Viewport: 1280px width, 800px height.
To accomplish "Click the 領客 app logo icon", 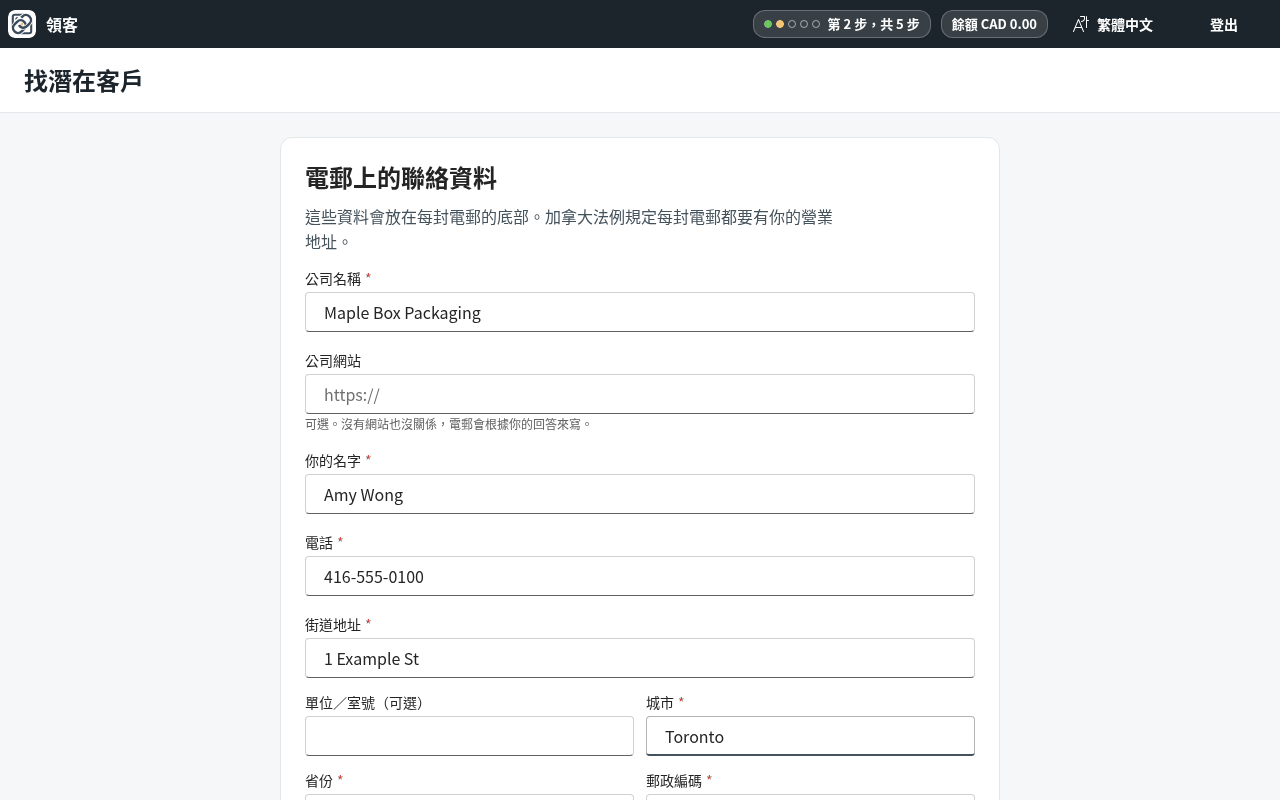I will pos(22,24).
